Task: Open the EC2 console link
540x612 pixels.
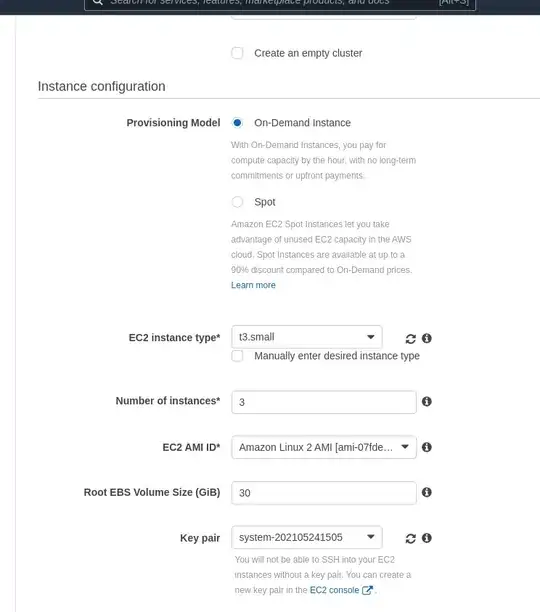Action: tap(334, 590)
